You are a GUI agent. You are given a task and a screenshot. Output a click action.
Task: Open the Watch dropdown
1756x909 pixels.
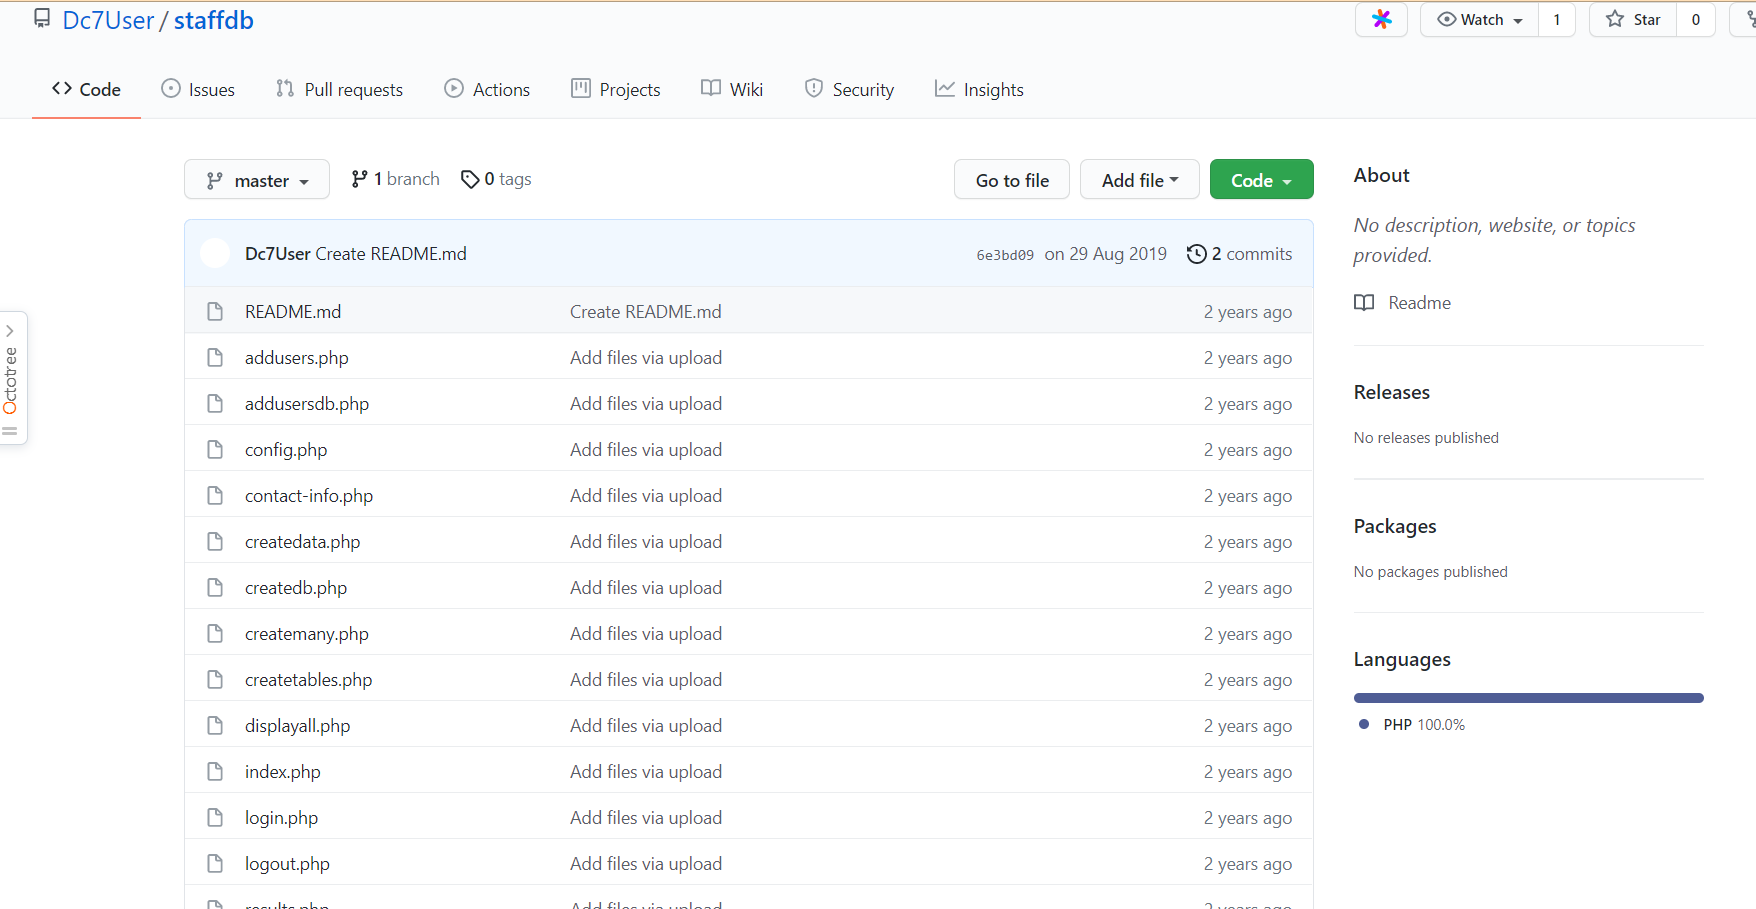coord(1480,20)
